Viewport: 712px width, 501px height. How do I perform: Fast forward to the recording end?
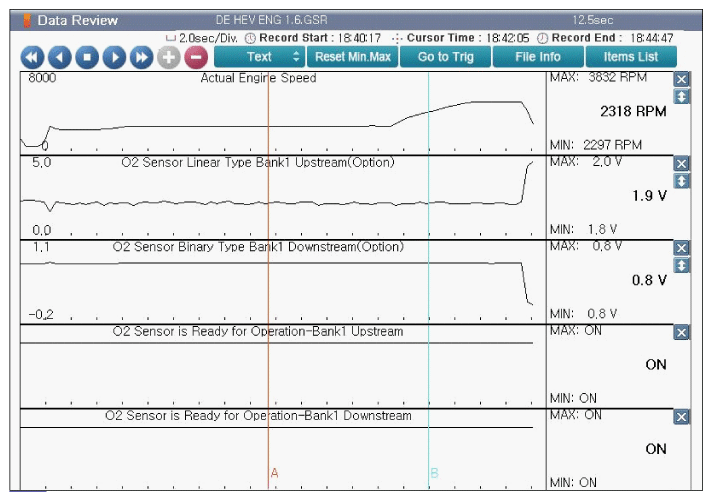(141, 57)
